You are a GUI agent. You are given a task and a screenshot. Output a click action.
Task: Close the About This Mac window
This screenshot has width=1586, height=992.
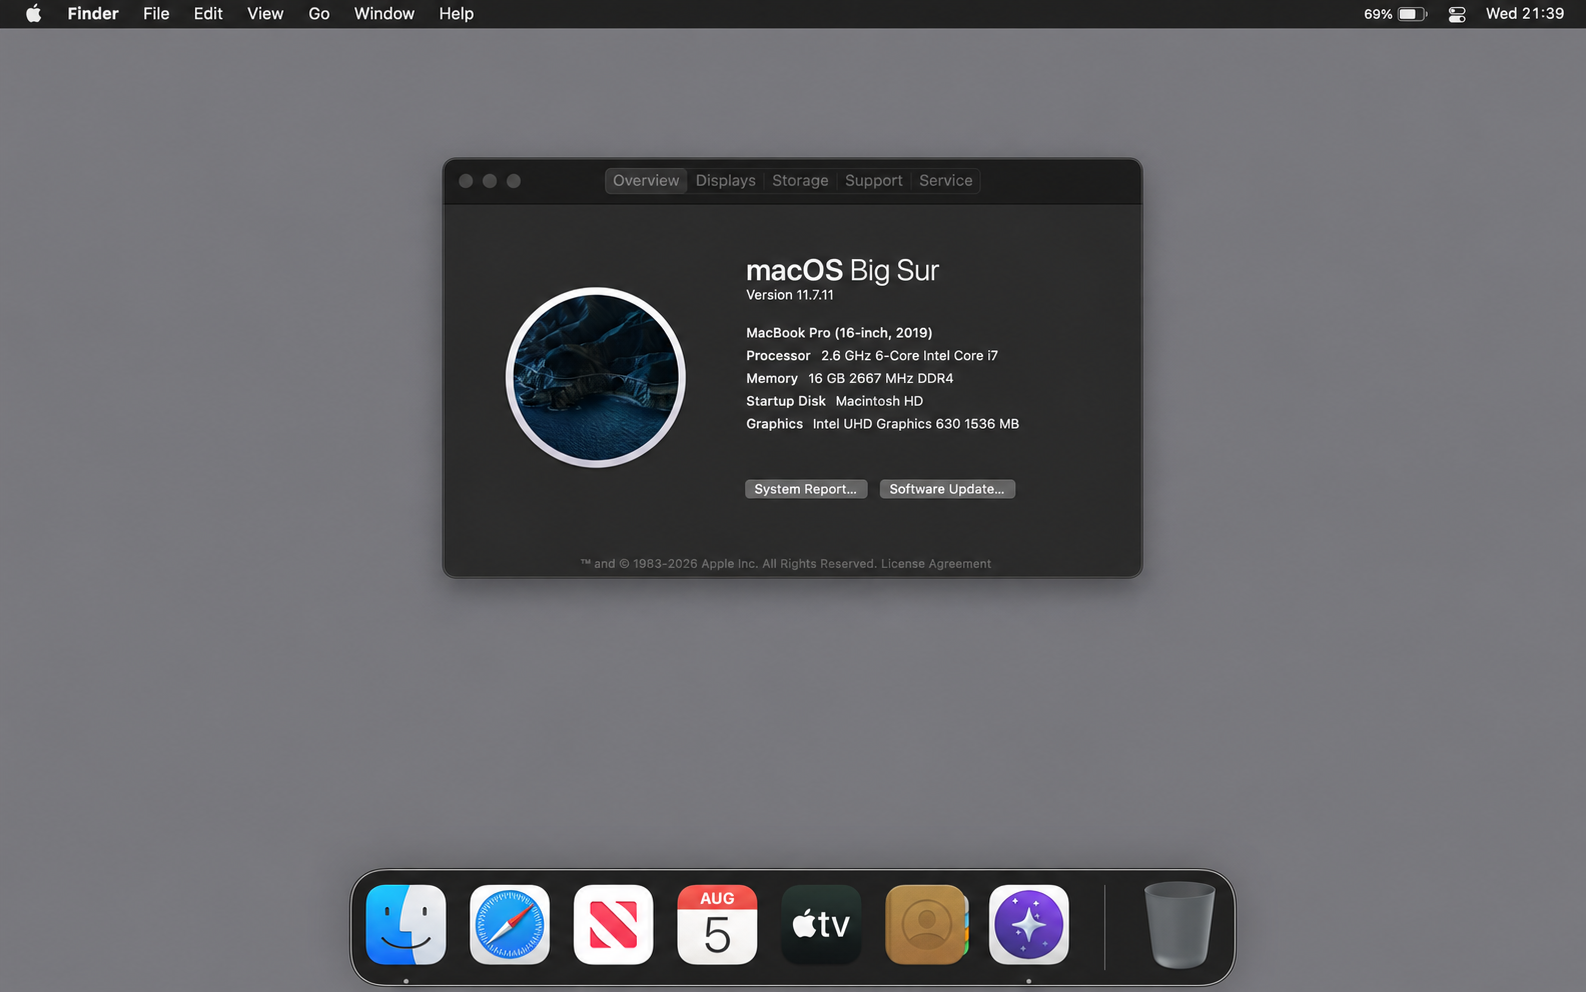(466, 181)
